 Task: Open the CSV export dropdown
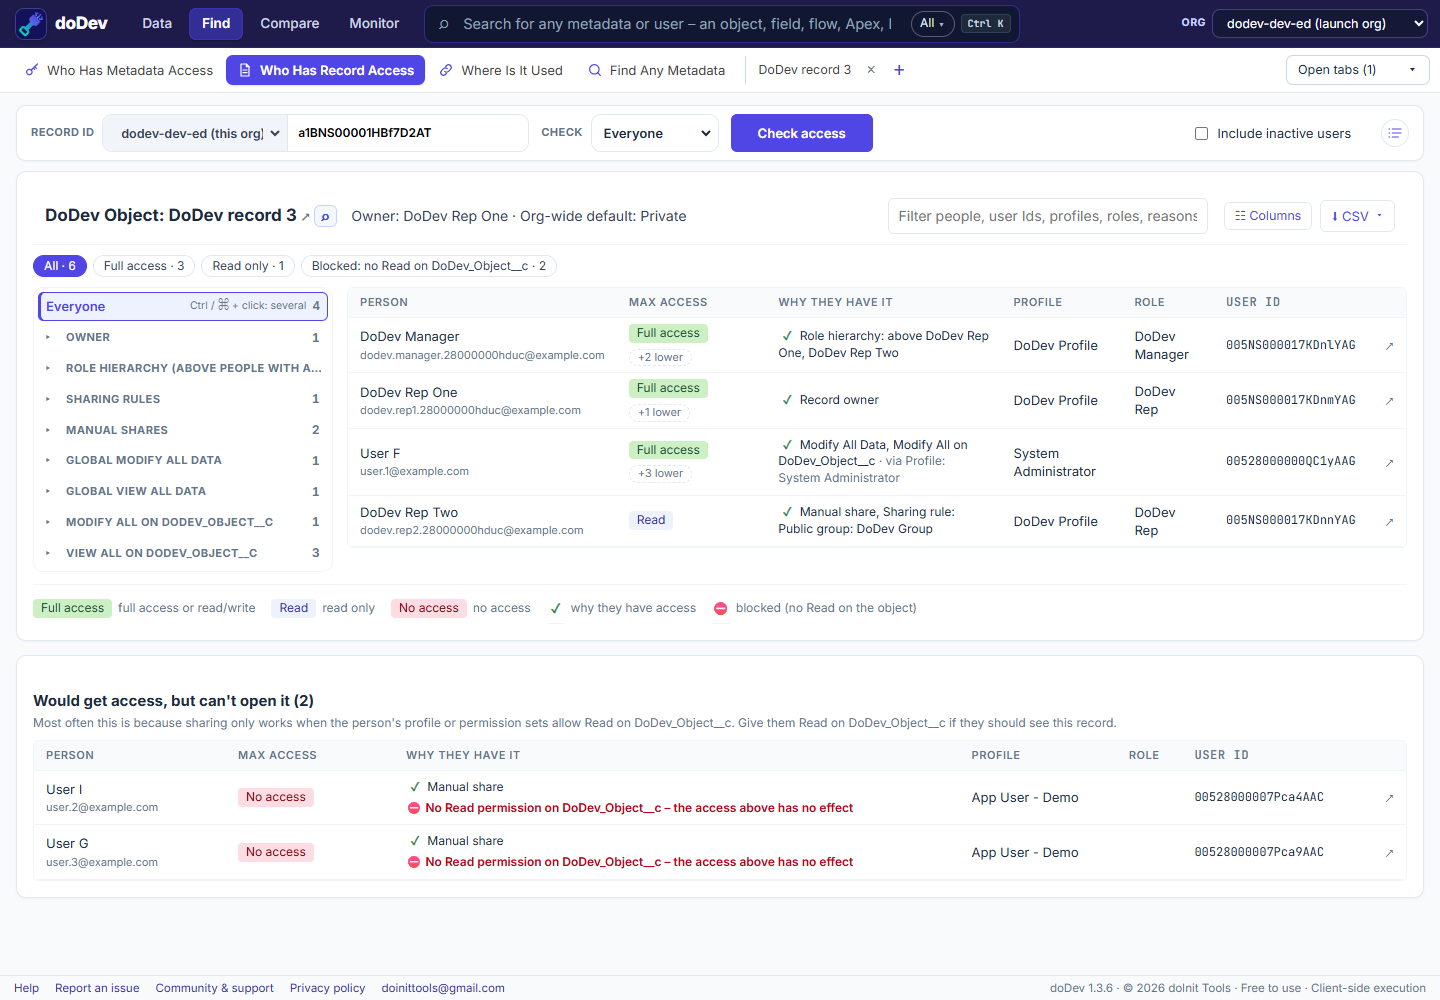coord(1357,216)
